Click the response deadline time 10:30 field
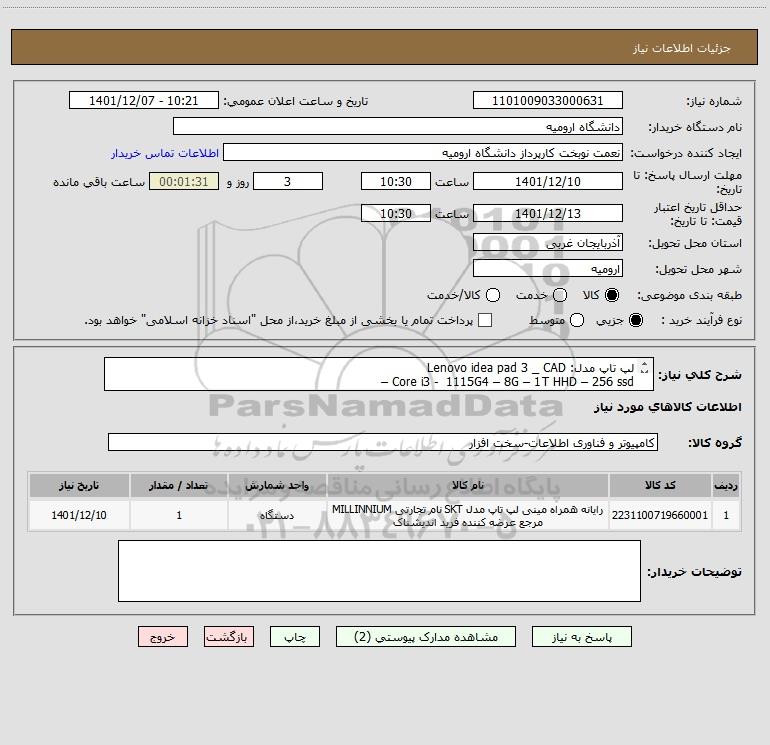770x745 pixels. tap(396, 181)
